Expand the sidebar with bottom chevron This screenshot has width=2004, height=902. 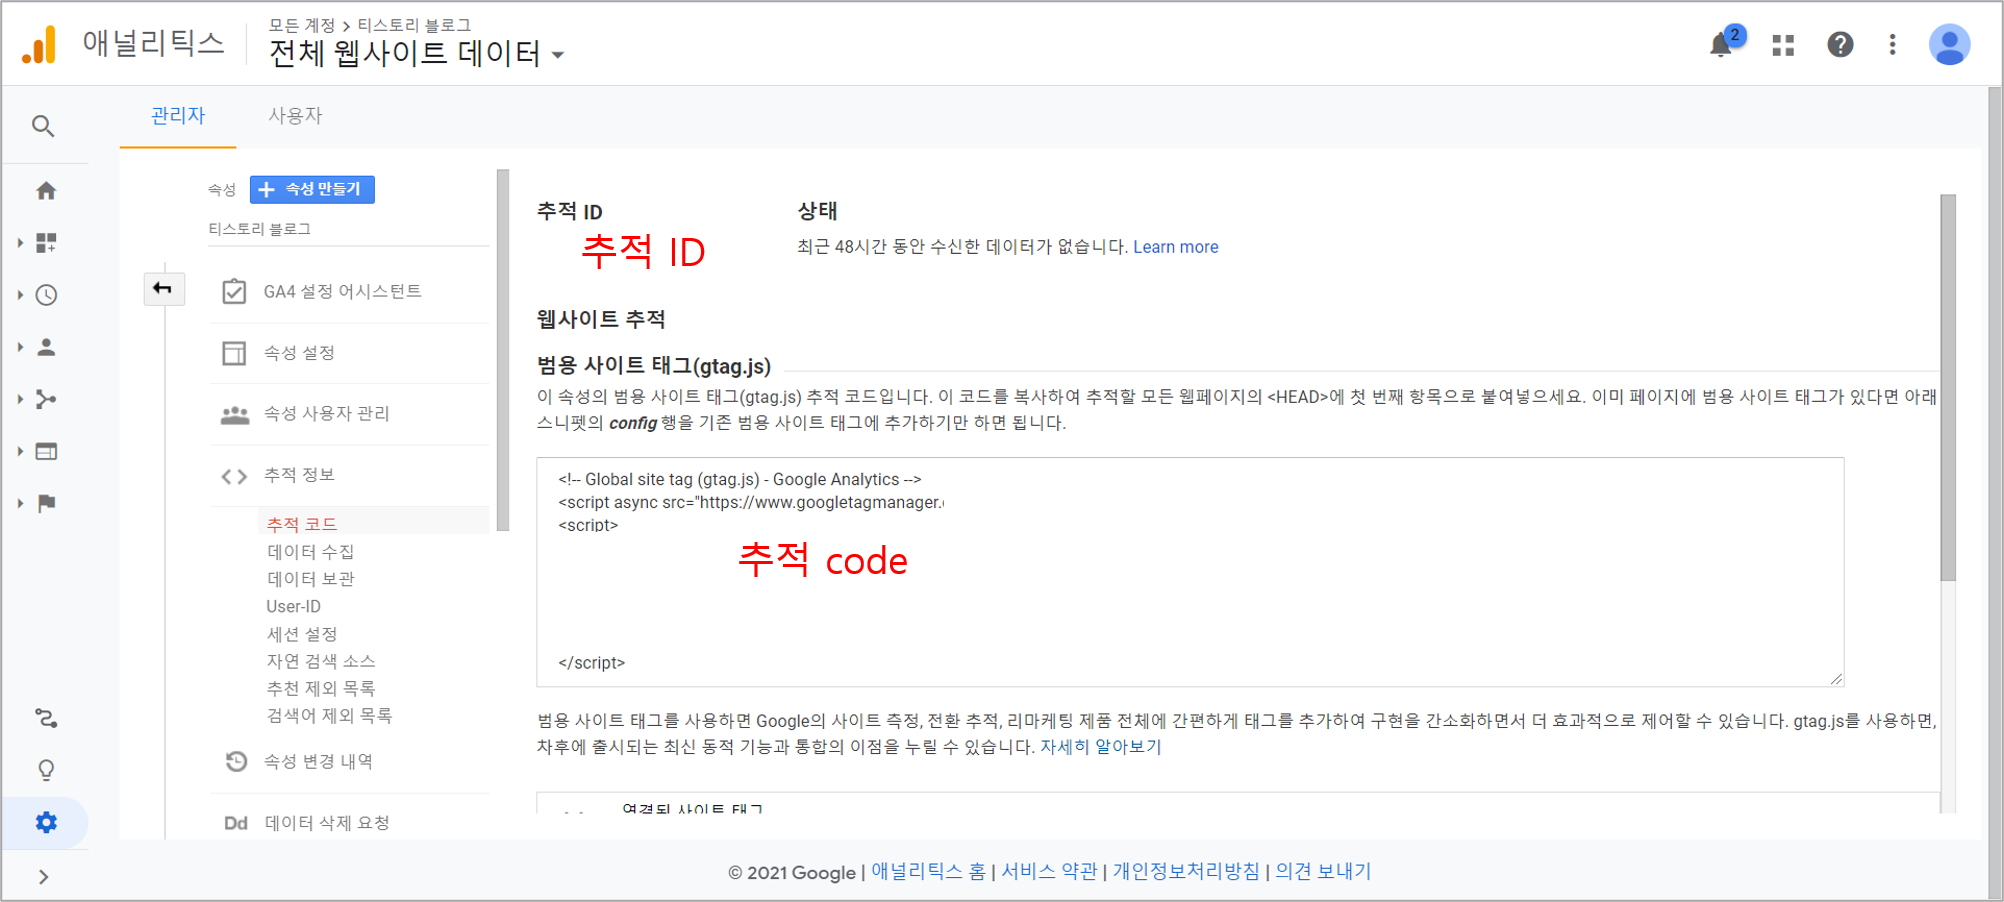[x=43, y=877]
